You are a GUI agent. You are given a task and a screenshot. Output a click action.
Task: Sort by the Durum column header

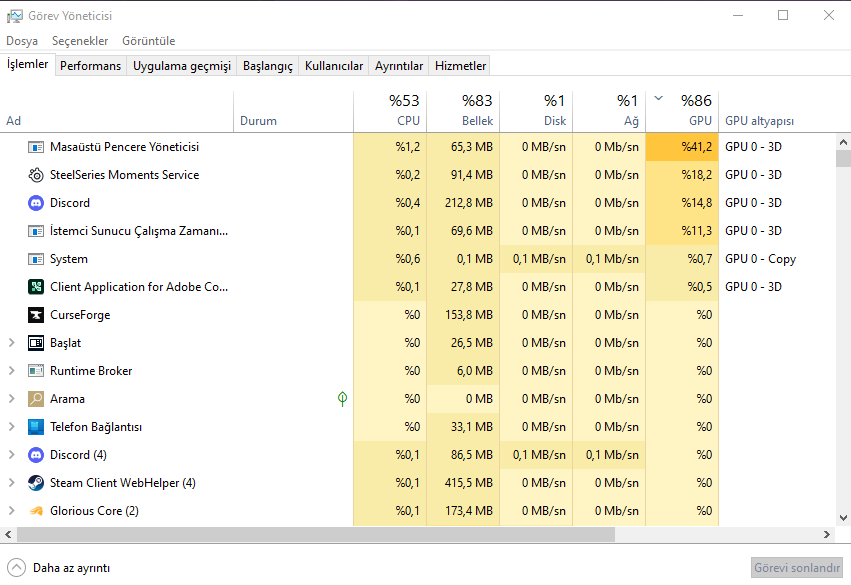click(x=294, y=112)
